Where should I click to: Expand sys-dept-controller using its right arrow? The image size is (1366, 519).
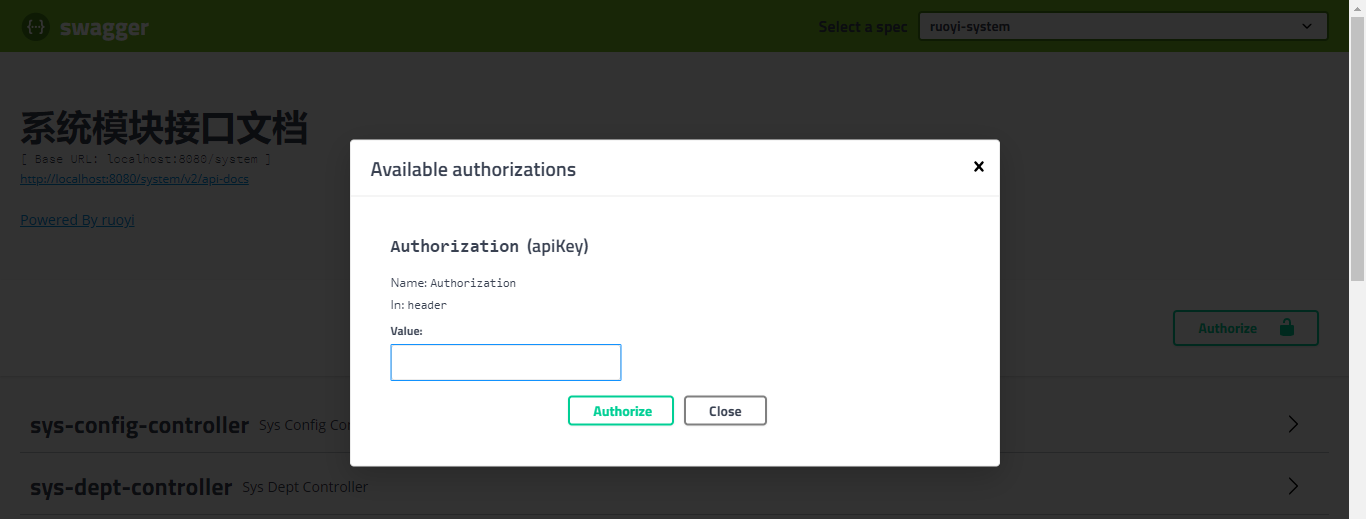point(1293,486)
